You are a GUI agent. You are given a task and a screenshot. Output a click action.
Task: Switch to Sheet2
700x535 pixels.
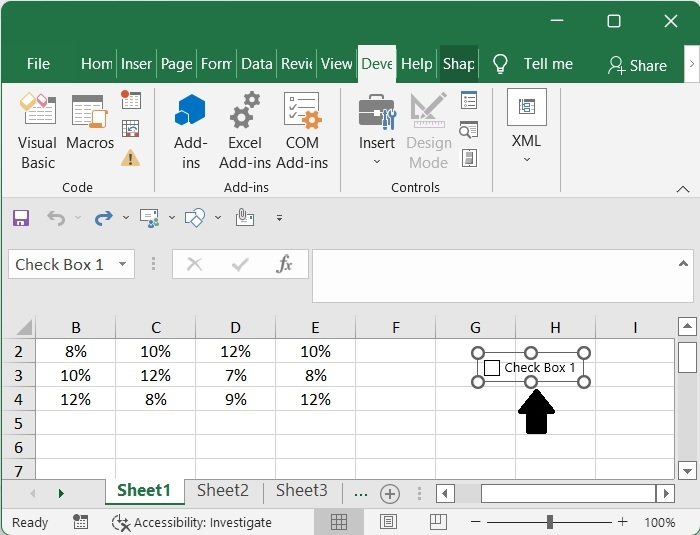click(223, 490)
